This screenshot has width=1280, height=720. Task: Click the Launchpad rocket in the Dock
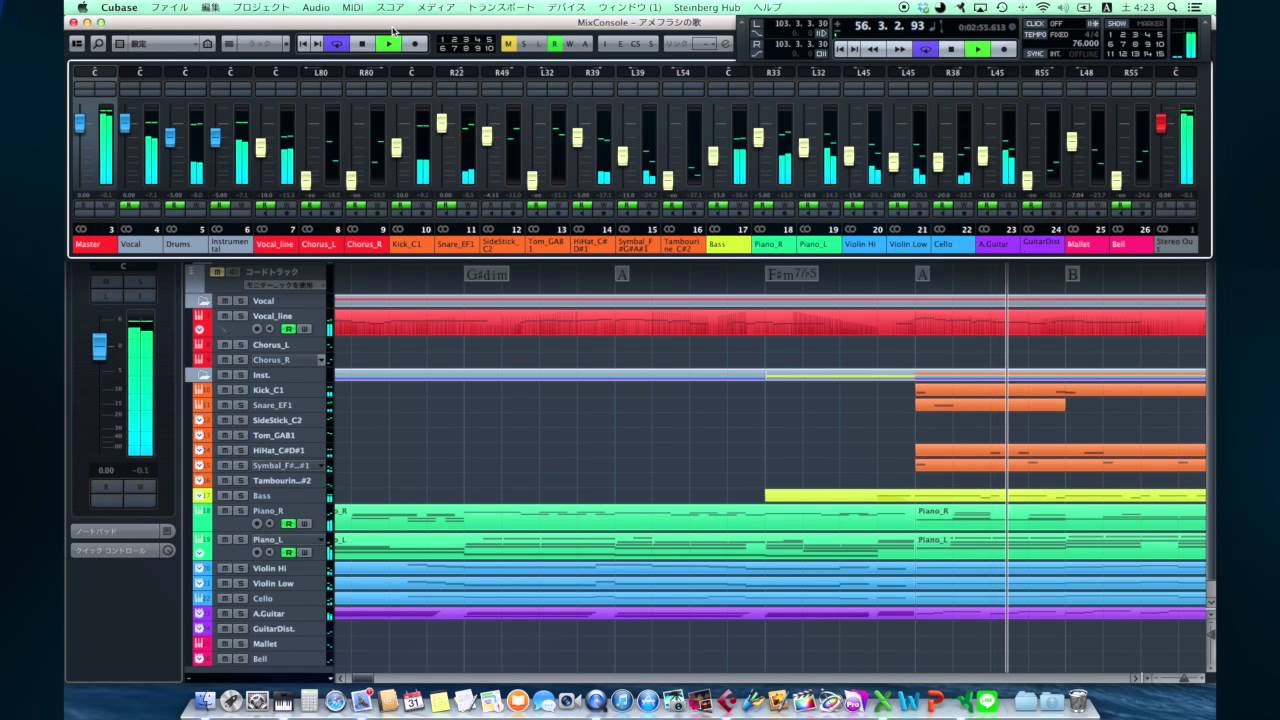tap(231, 701)
